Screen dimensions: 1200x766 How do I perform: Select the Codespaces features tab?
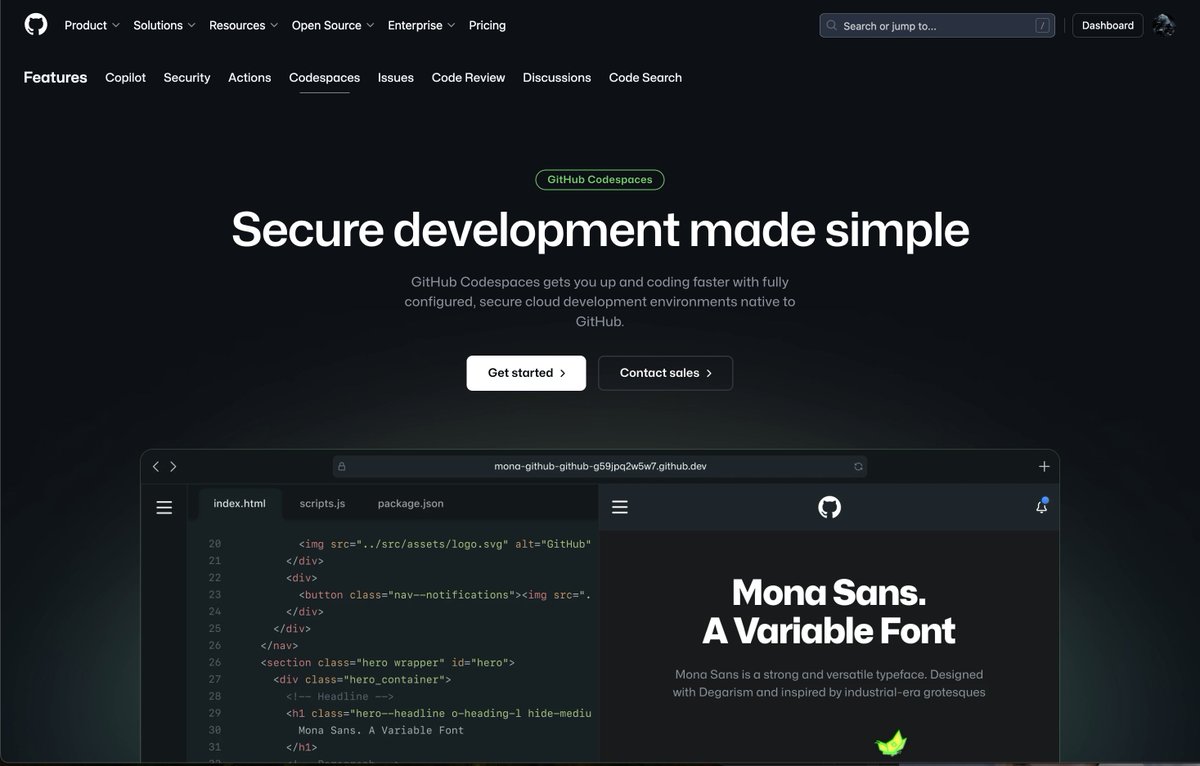pyautogui.click(x=324, y=77)
